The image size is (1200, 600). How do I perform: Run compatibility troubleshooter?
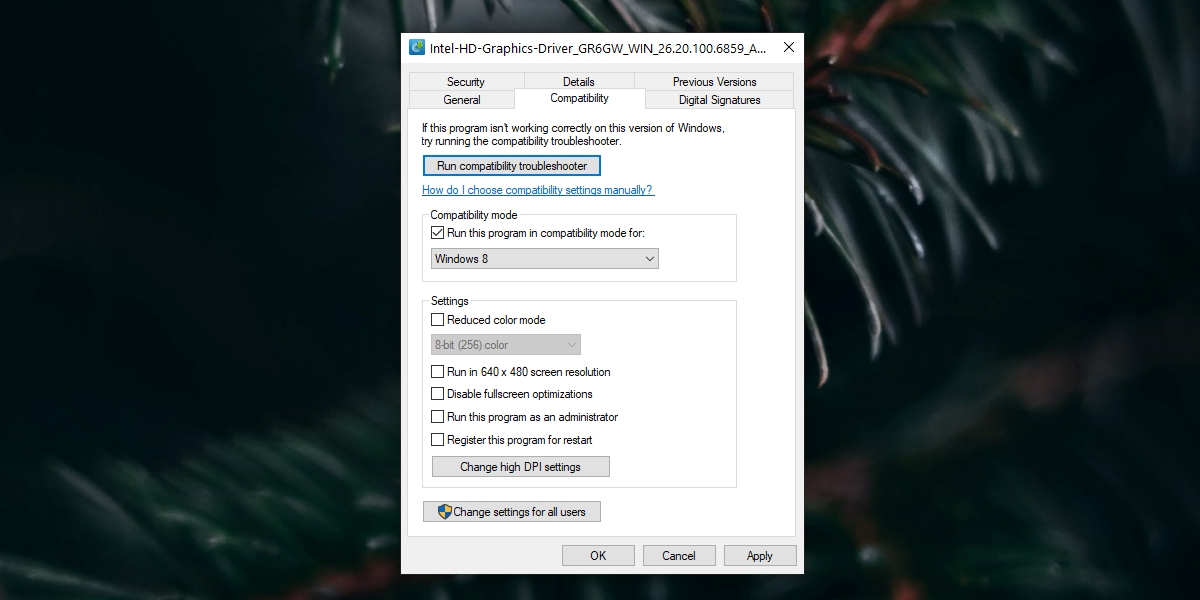(x=512, y=166)
